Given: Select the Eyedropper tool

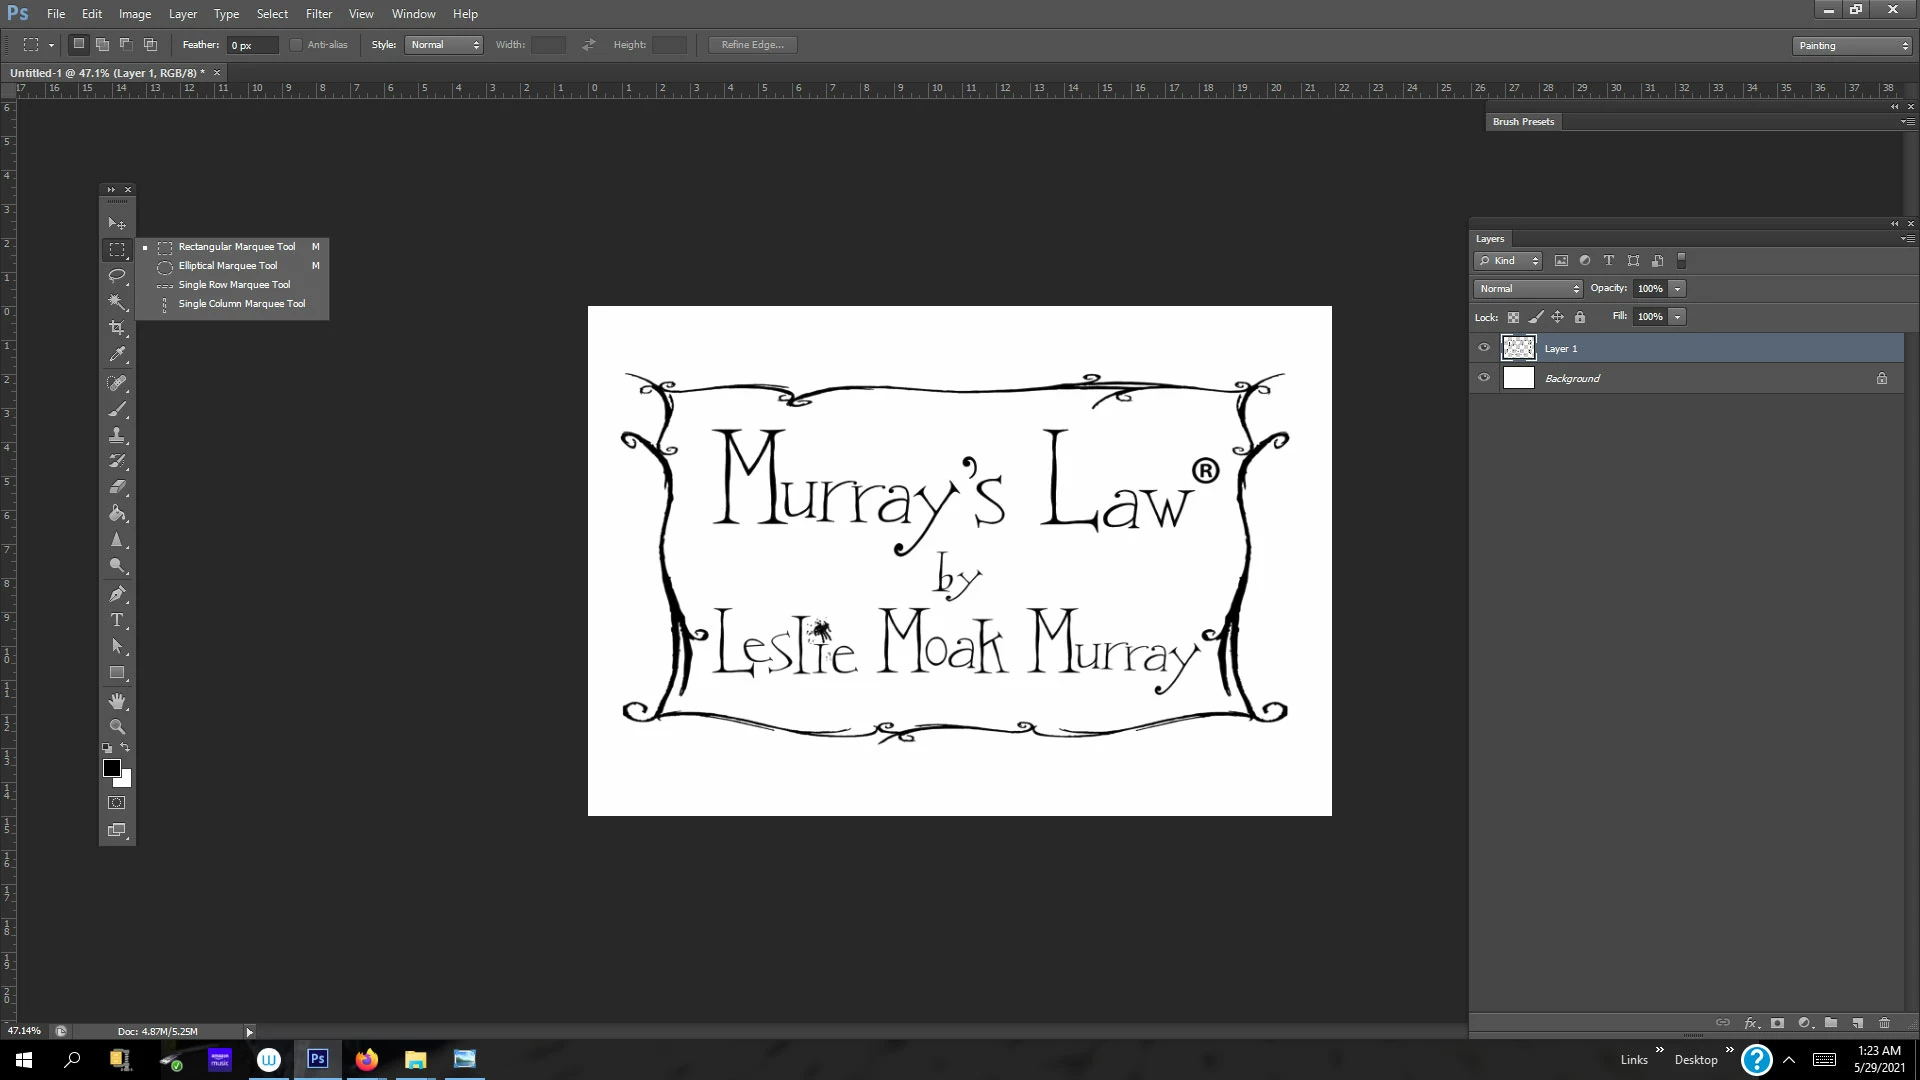Looking at the screenshot, I should coord(117,354).
